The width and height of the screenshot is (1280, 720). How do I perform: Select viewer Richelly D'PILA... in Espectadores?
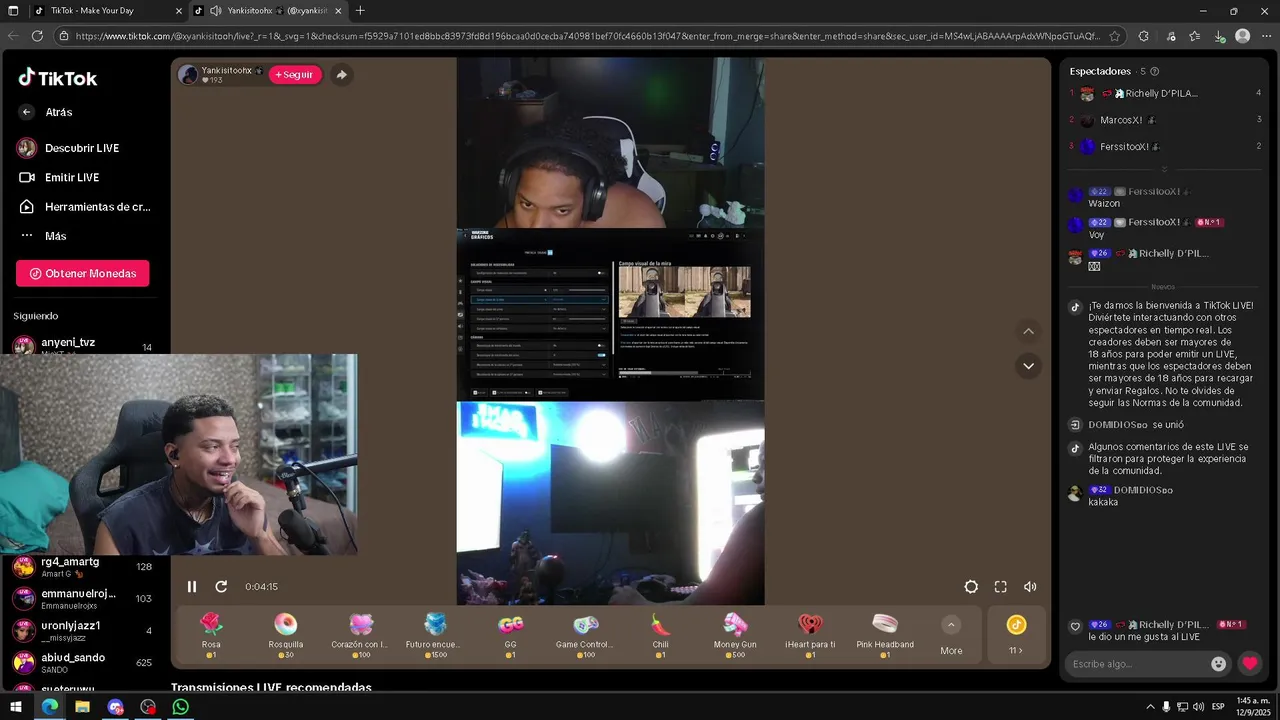1165,93
